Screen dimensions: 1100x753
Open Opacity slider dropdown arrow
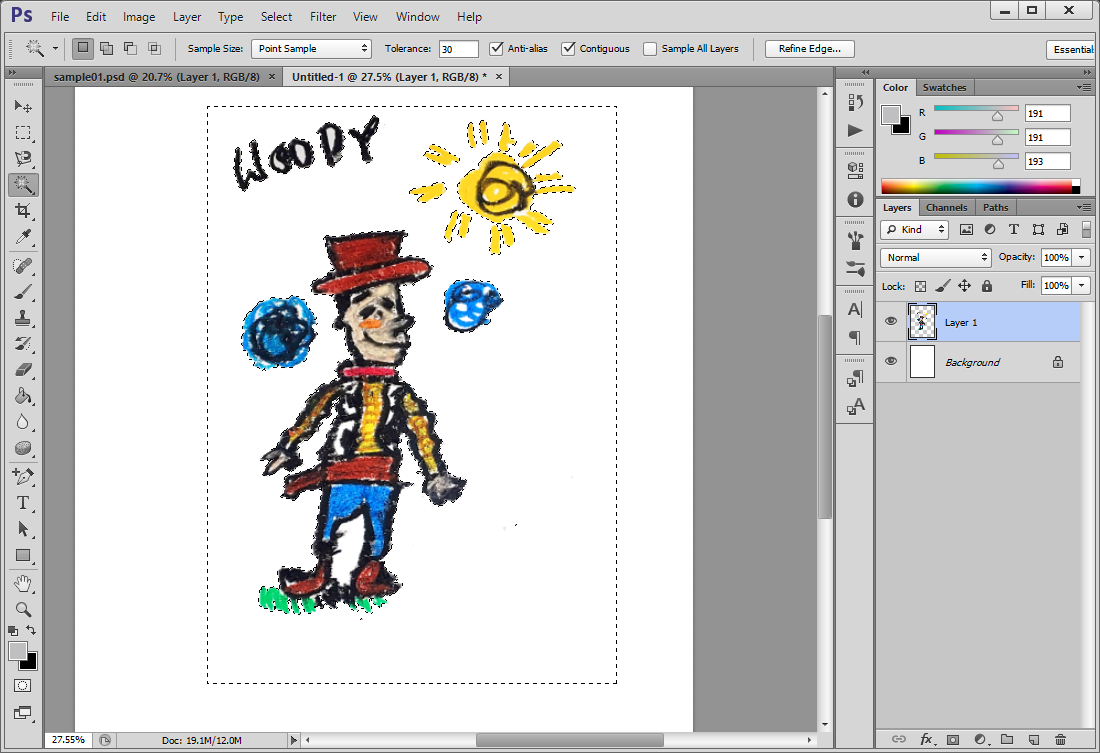[1082, 258]
